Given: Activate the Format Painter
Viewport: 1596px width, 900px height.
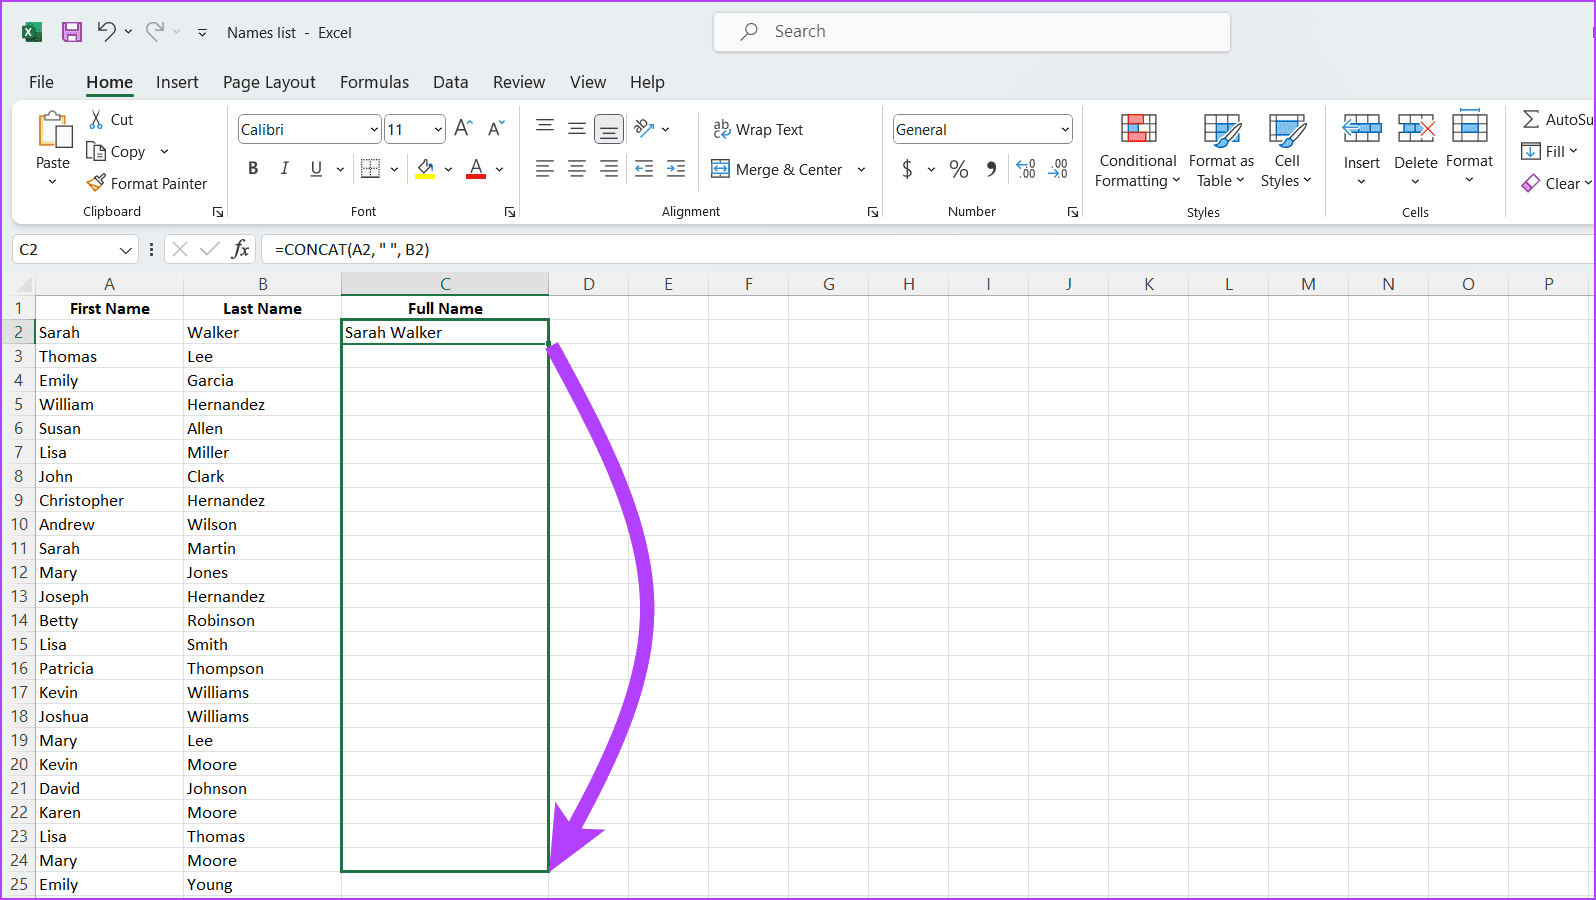Looking at the screenshot, I should [x=147, y=183].
